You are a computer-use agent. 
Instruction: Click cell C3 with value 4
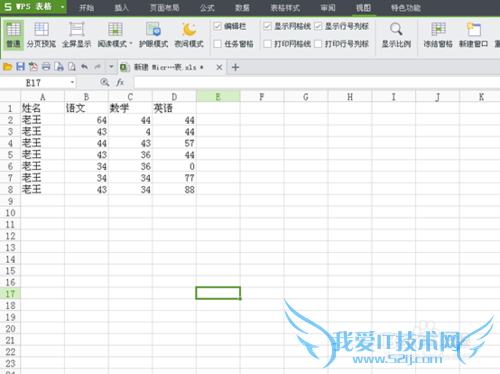coord(130,132)
